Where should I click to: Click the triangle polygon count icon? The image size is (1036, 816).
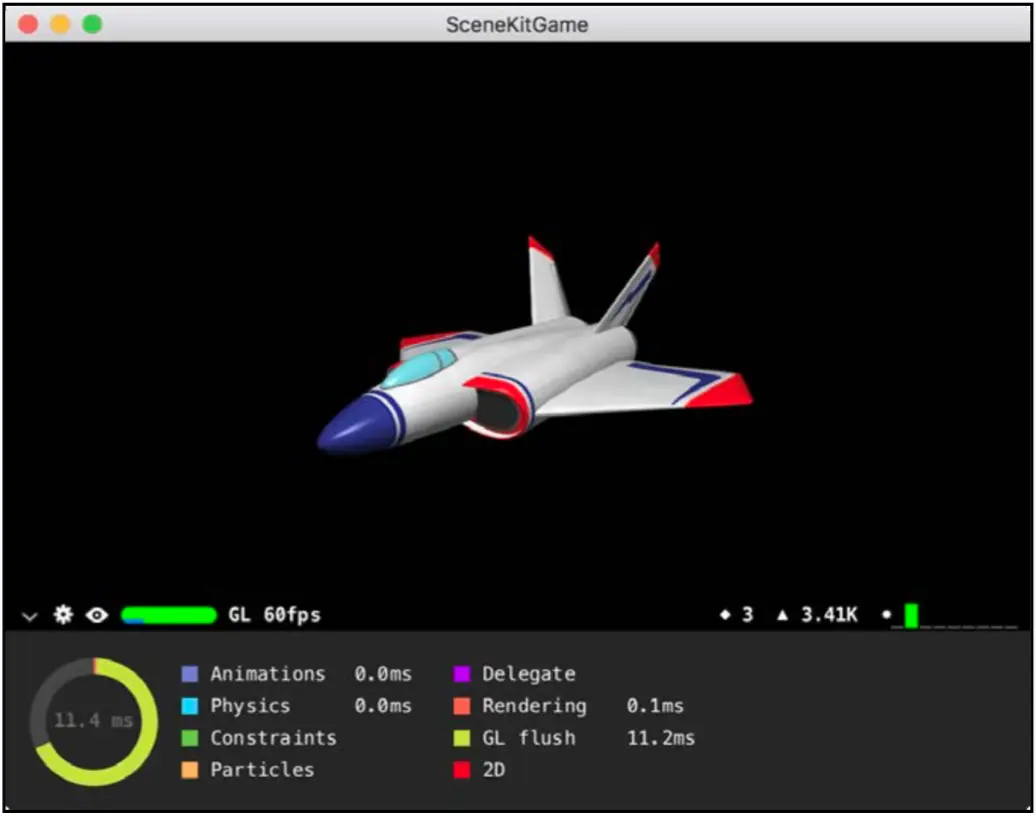(x=782, y=615)
